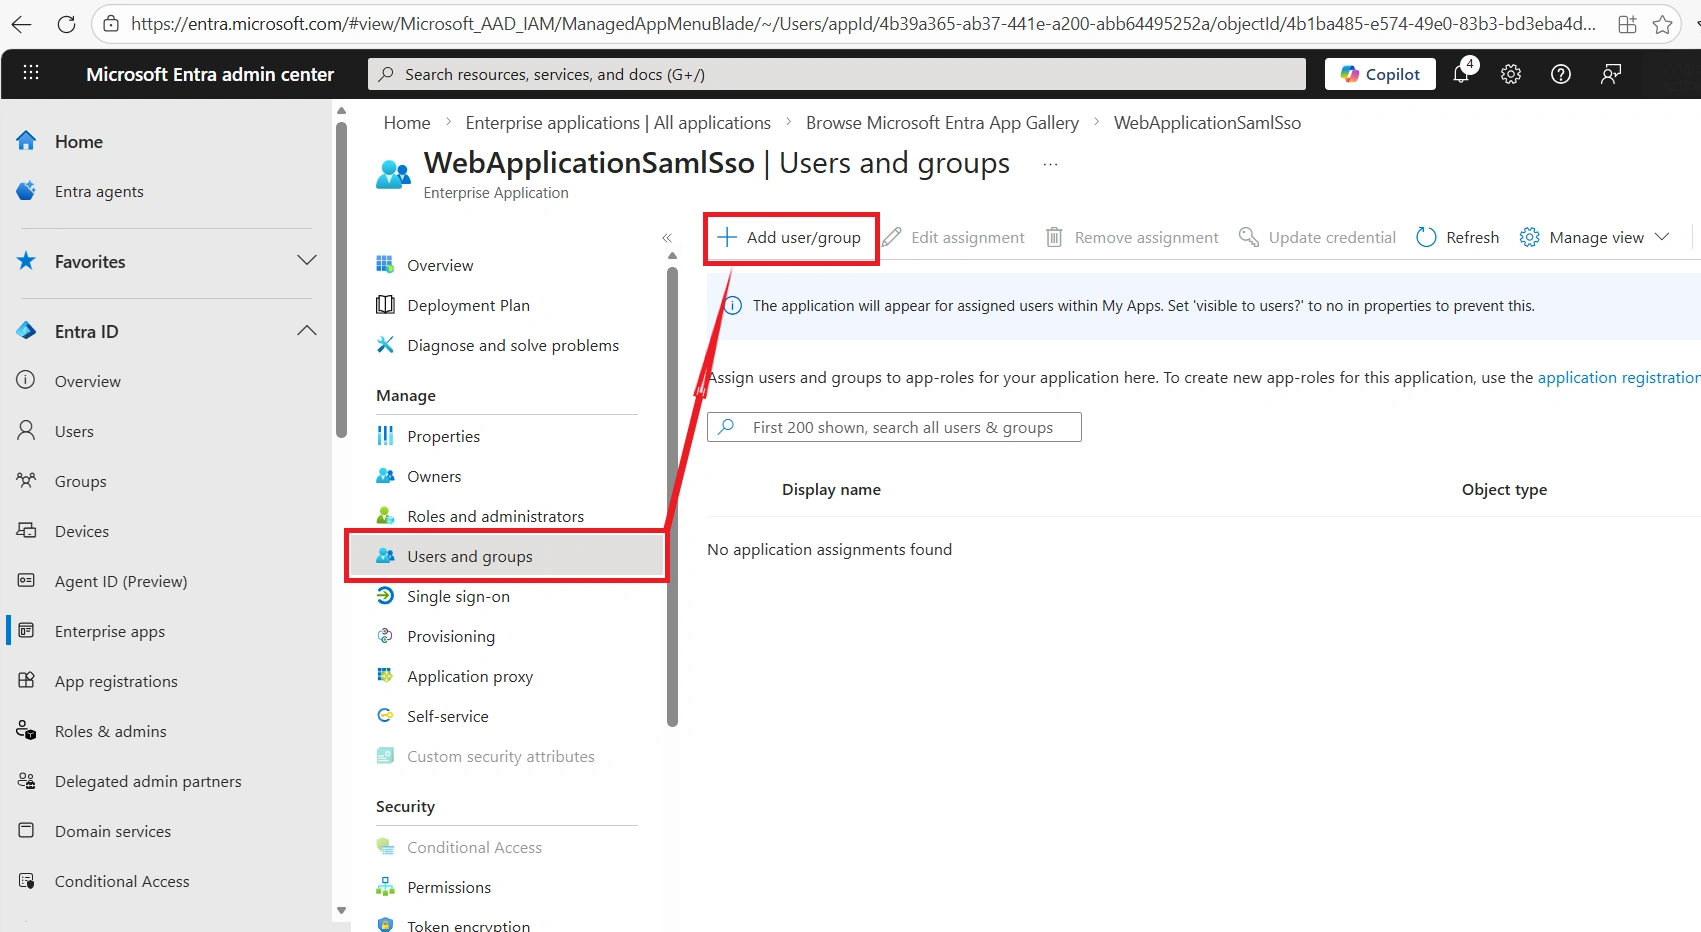Reload the page with the refresh icon

[66, 24]
